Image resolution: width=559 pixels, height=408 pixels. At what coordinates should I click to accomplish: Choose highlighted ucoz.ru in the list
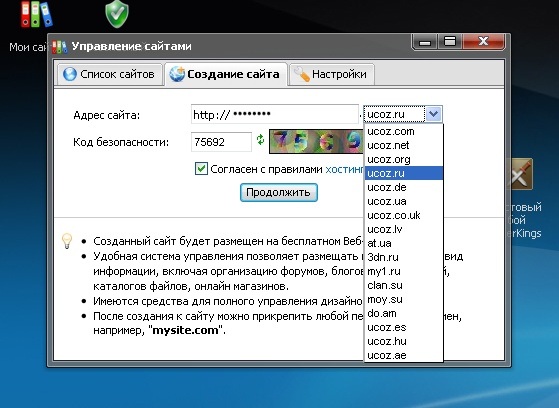[404, 173]
